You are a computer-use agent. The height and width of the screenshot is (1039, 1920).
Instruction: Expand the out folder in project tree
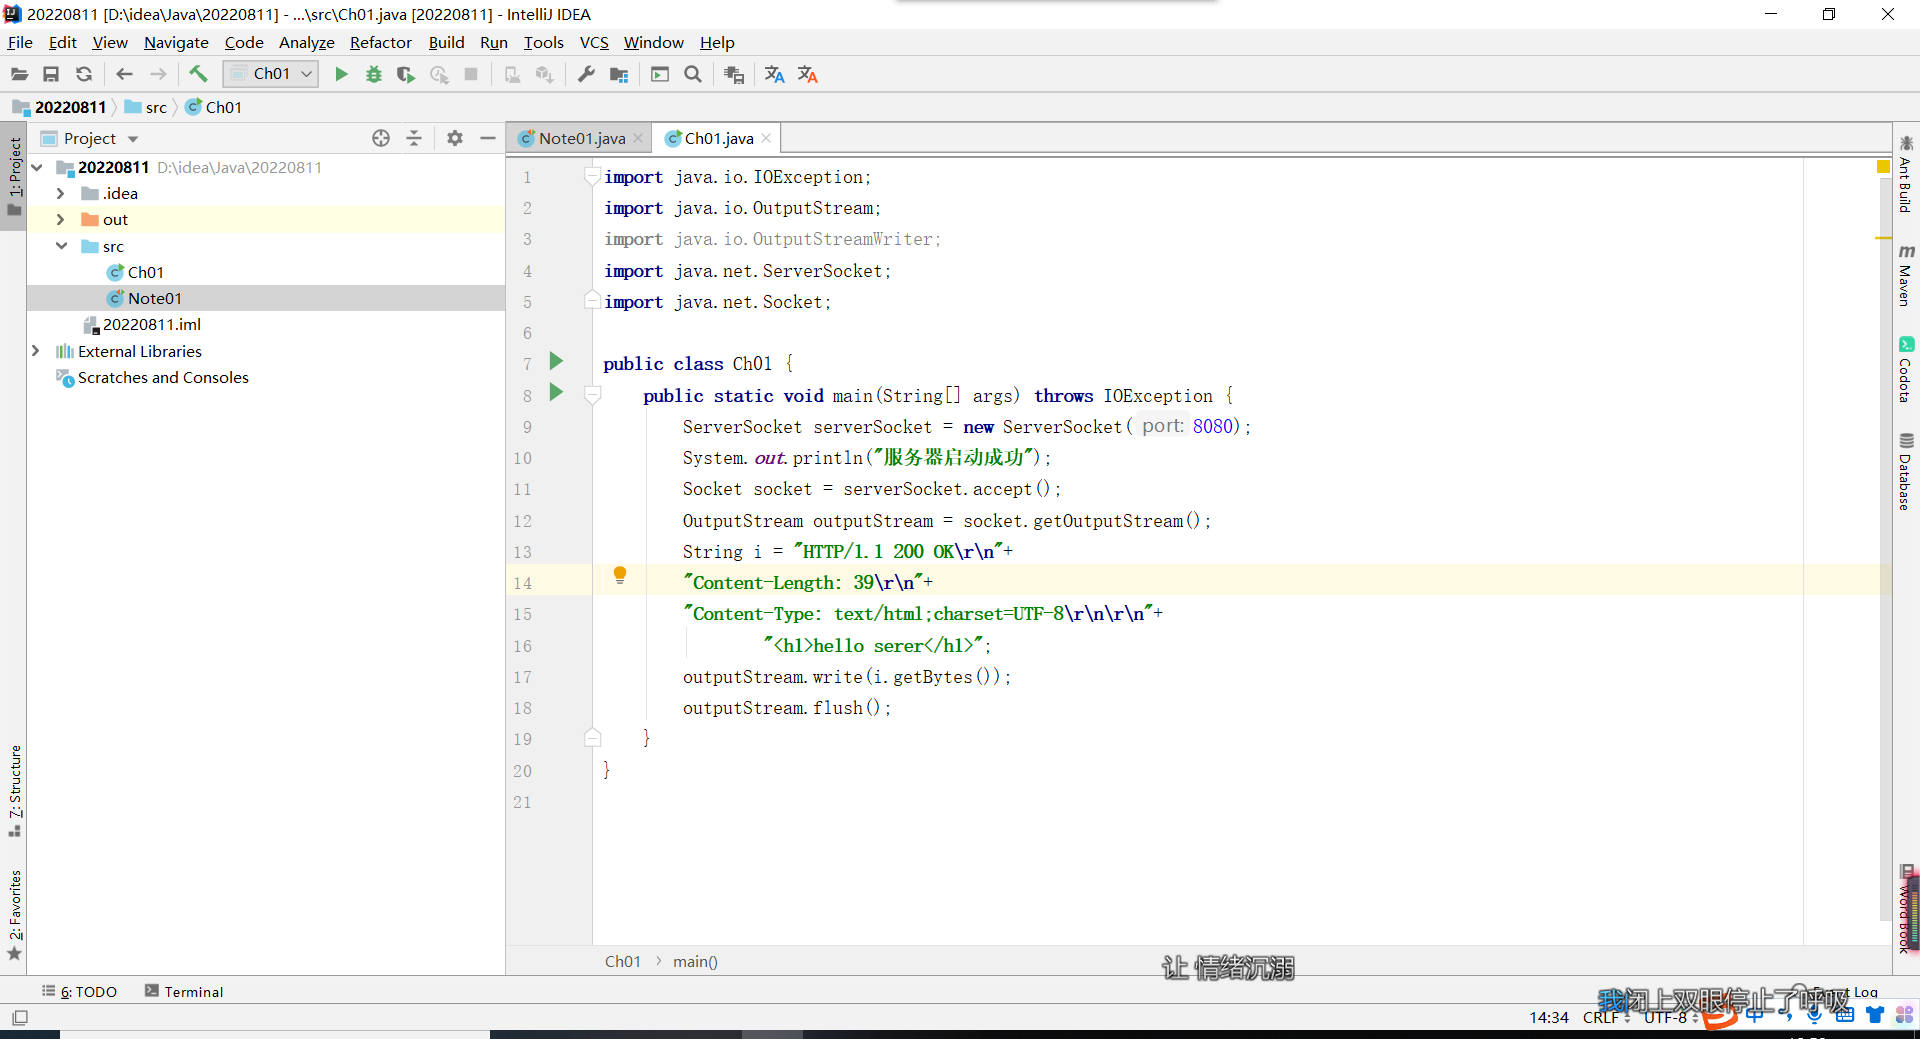click(61, 220)
